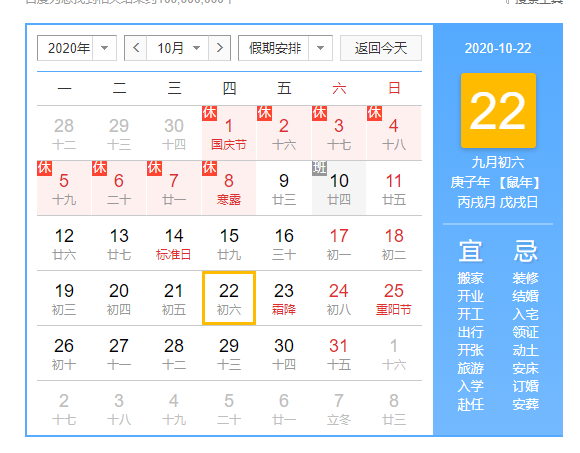Select October 25 重阳节
This screenshot has height=453, width=580.
[x=394, y=298]
